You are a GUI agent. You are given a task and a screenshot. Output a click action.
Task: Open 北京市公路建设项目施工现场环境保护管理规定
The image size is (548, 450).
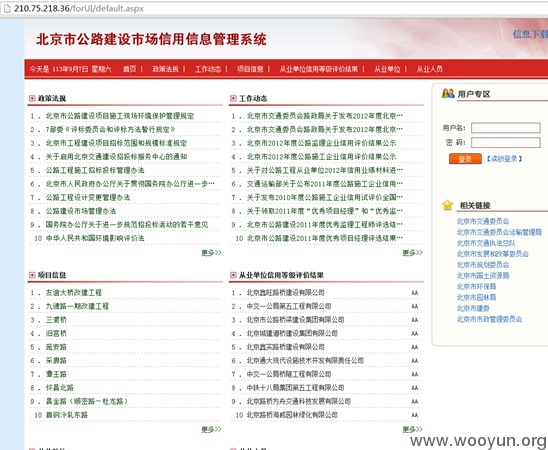click(x=120, y=116)
